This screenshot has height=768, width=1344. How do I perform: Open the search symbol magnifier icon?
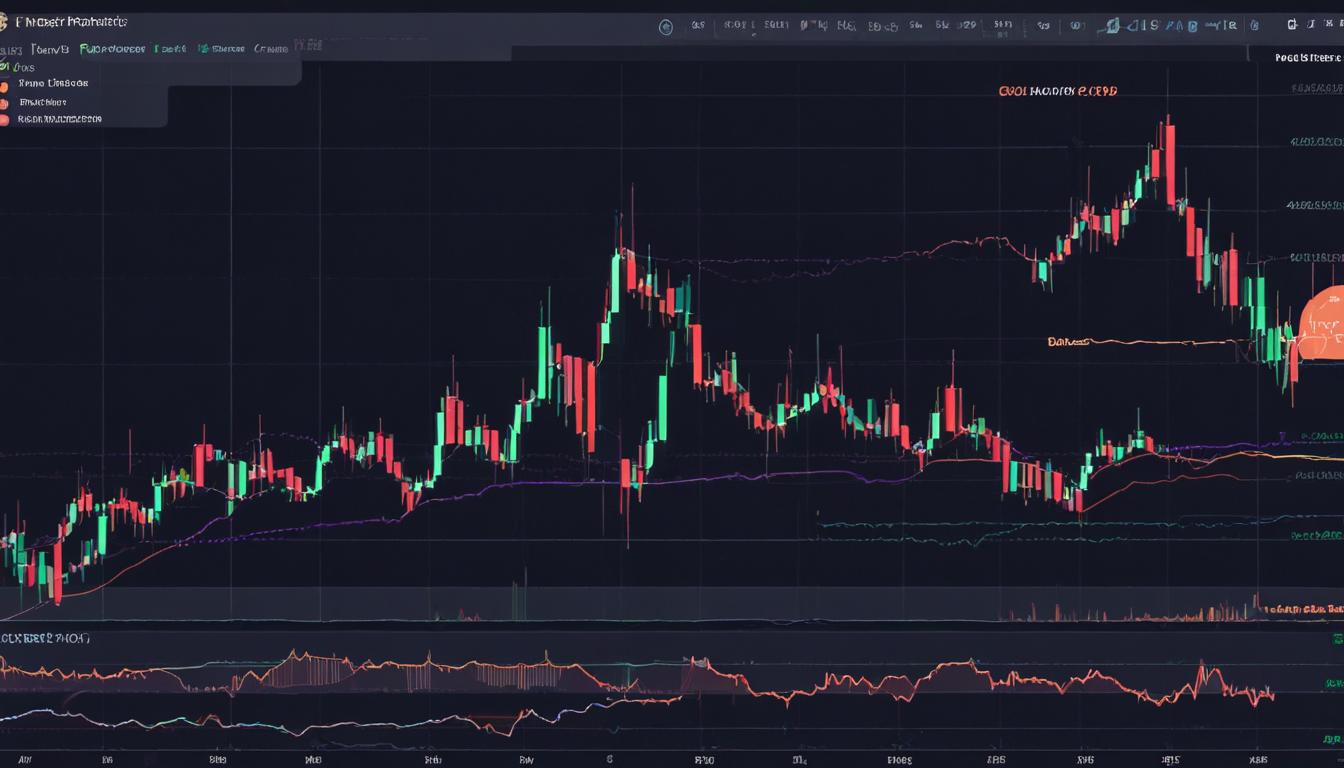666,25
